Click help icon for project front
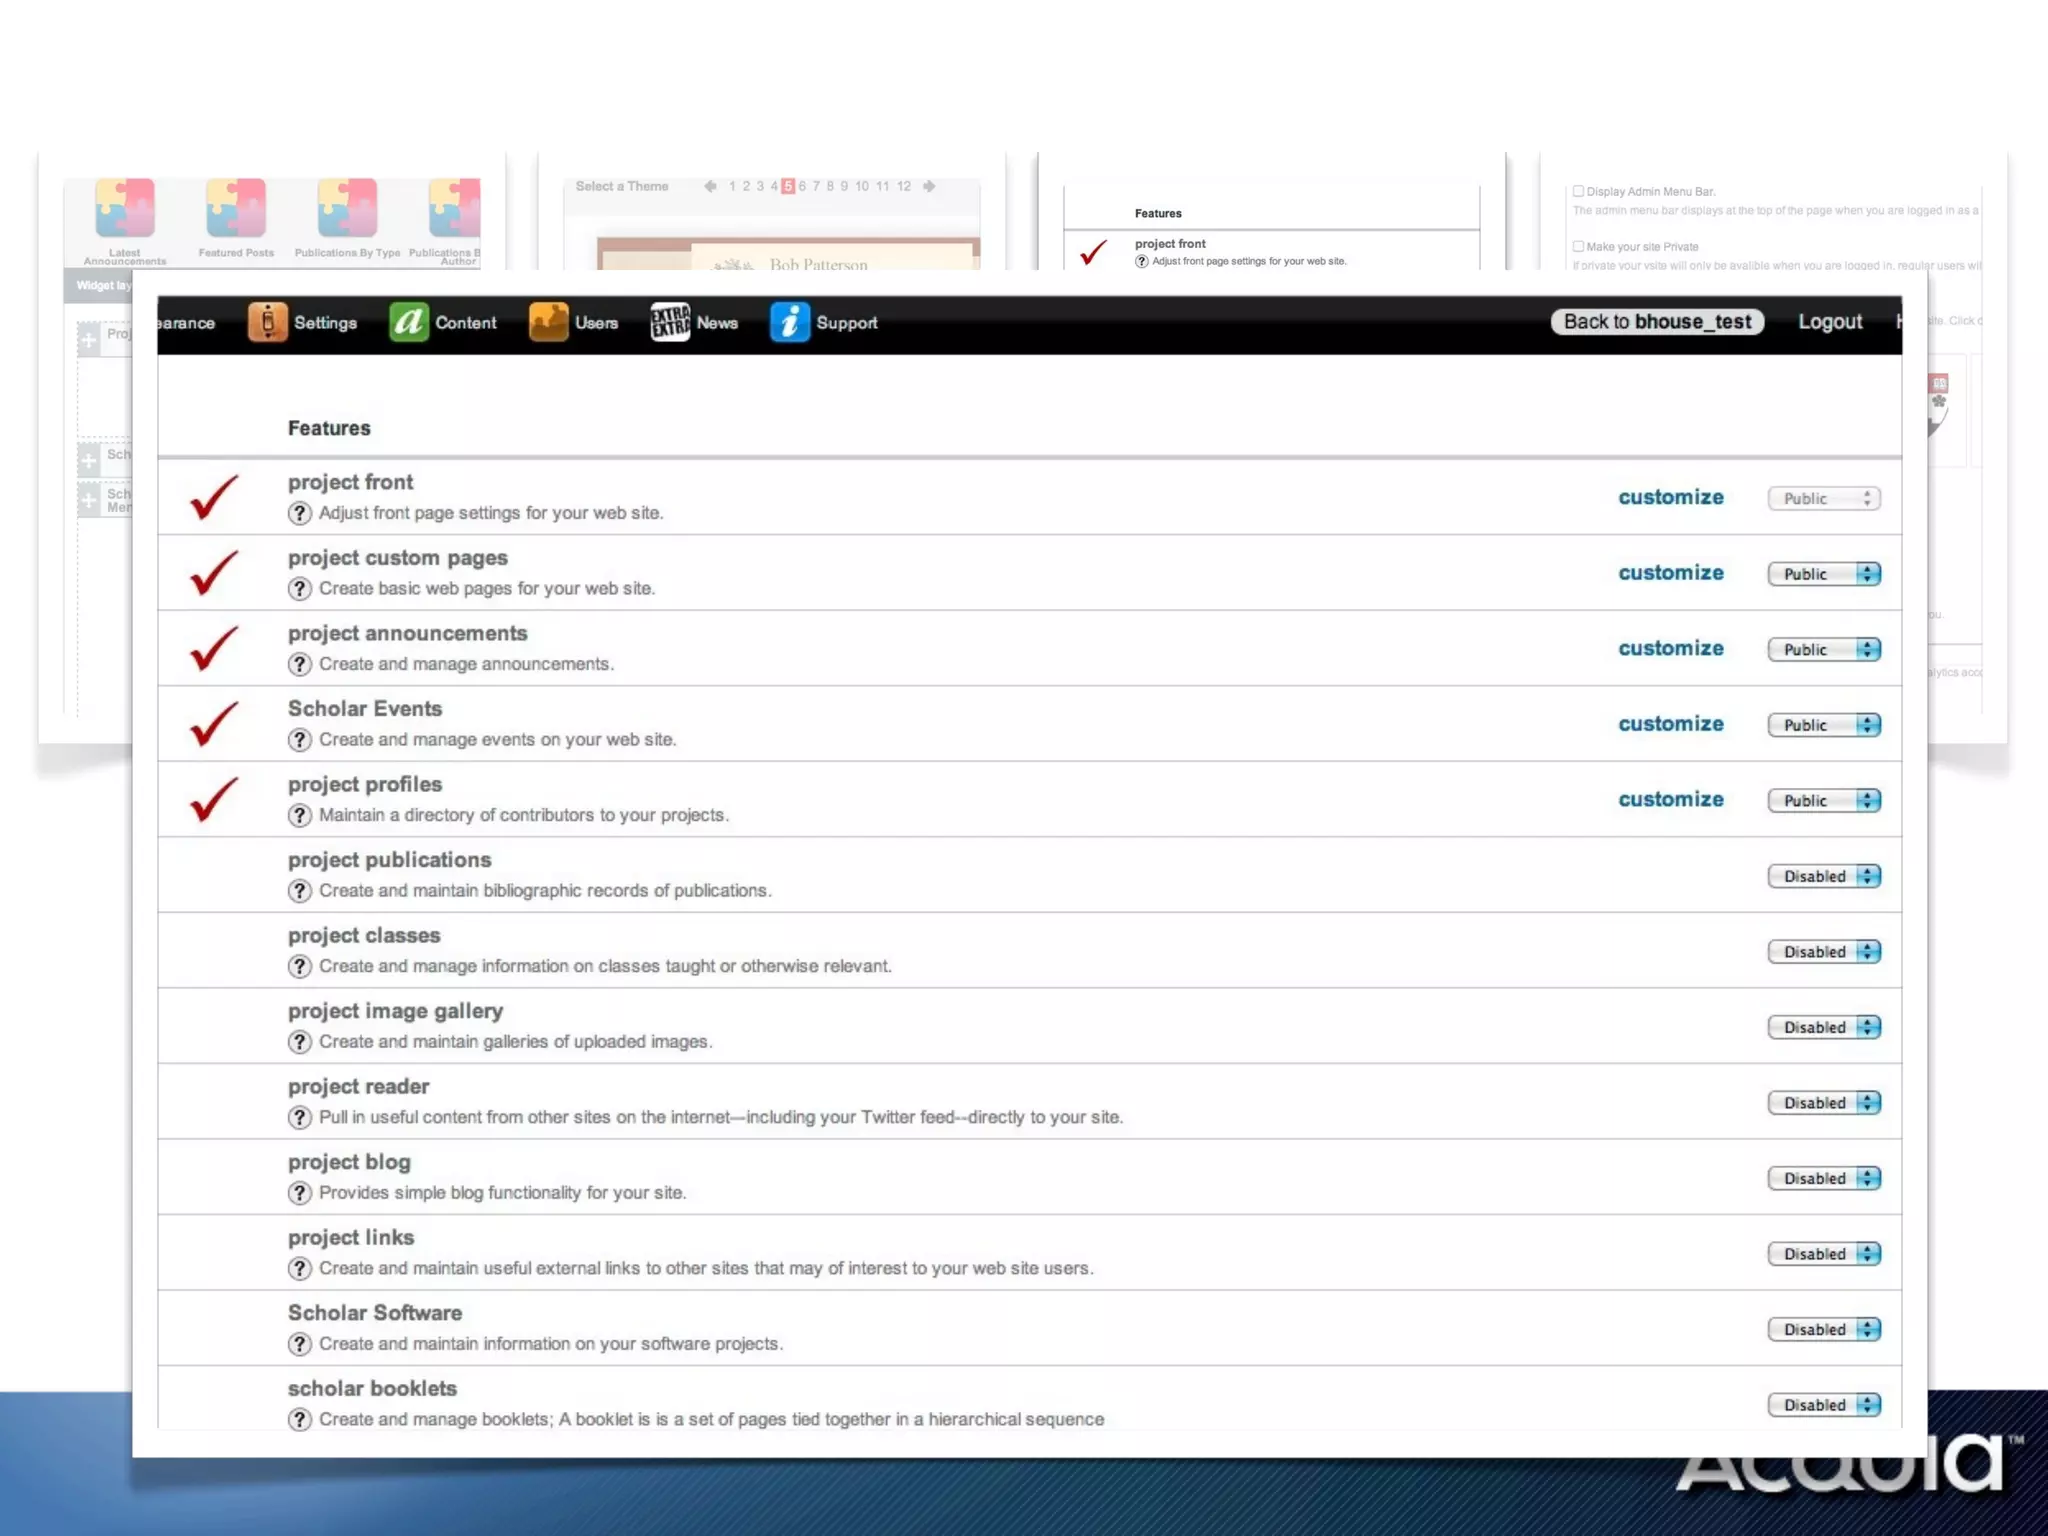 point(299,513)
